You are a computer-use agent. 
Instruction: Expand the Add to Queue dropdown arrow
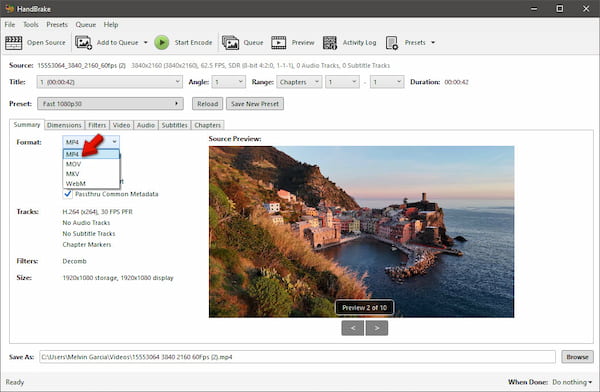pyautogui.click(x=146, y=42)
